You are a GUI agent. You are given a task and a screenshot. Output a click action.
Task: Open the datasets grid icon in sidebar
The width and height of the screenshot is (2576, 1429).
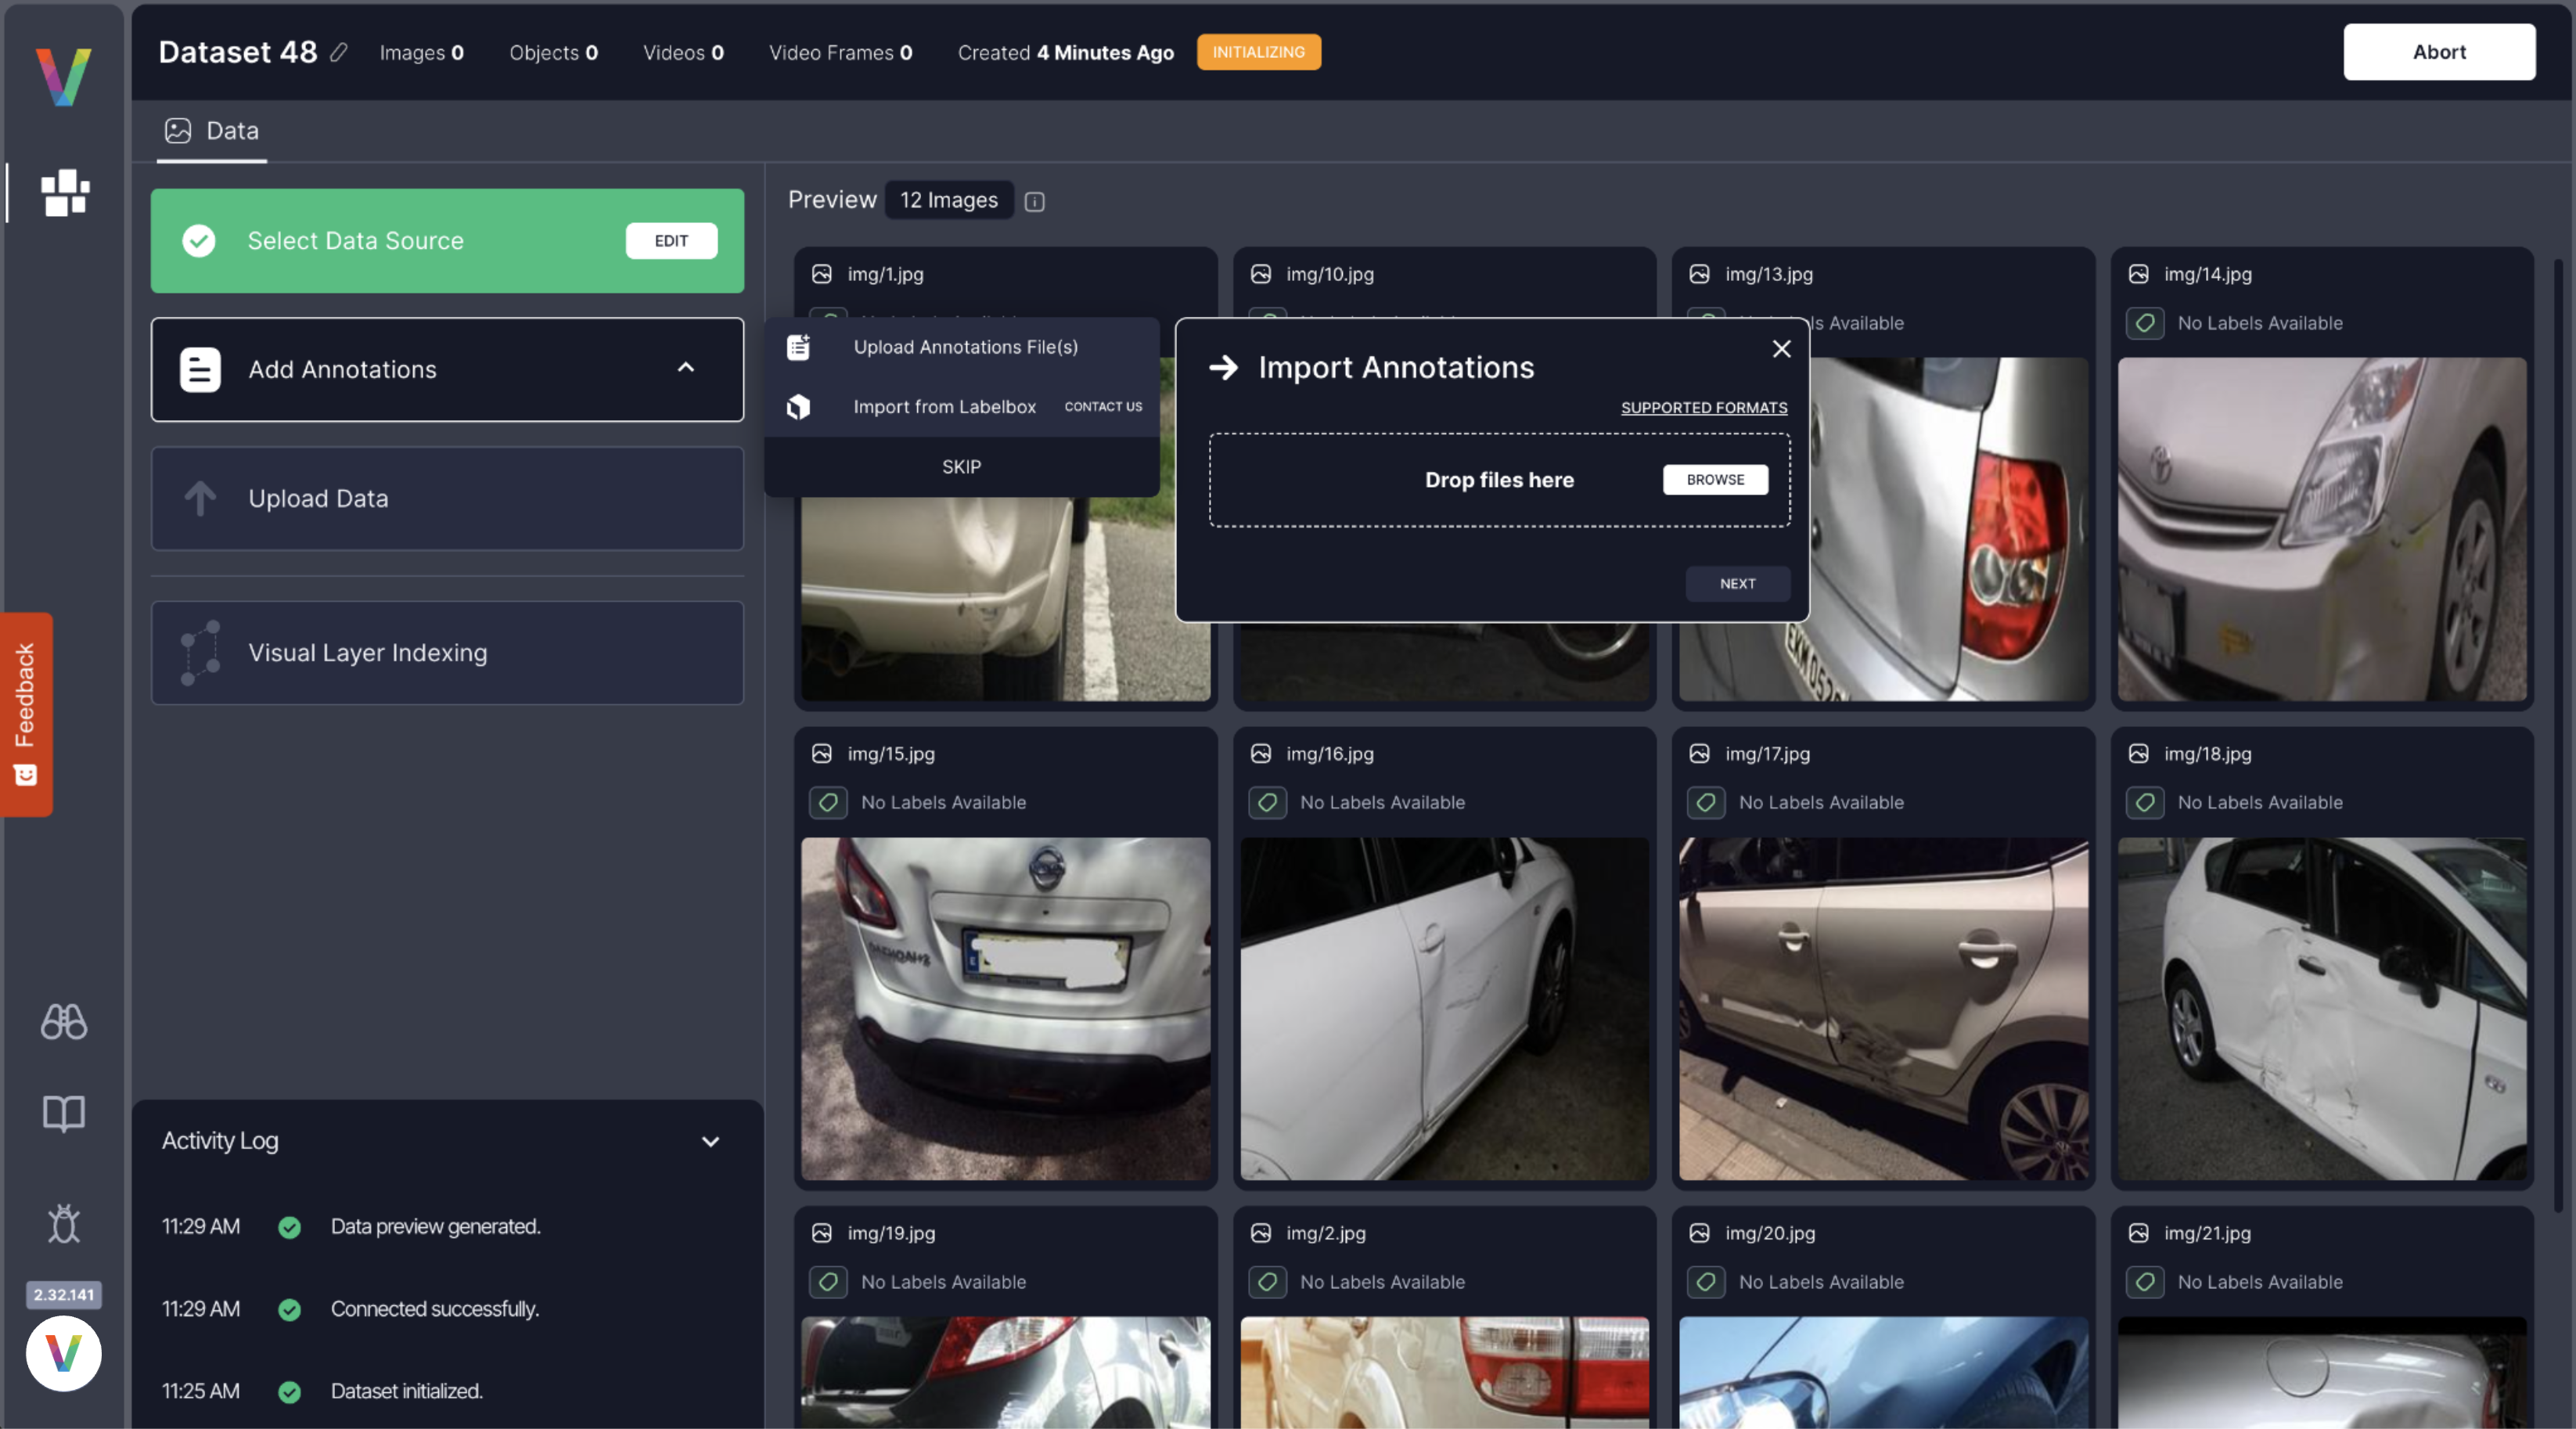point(65,192)
